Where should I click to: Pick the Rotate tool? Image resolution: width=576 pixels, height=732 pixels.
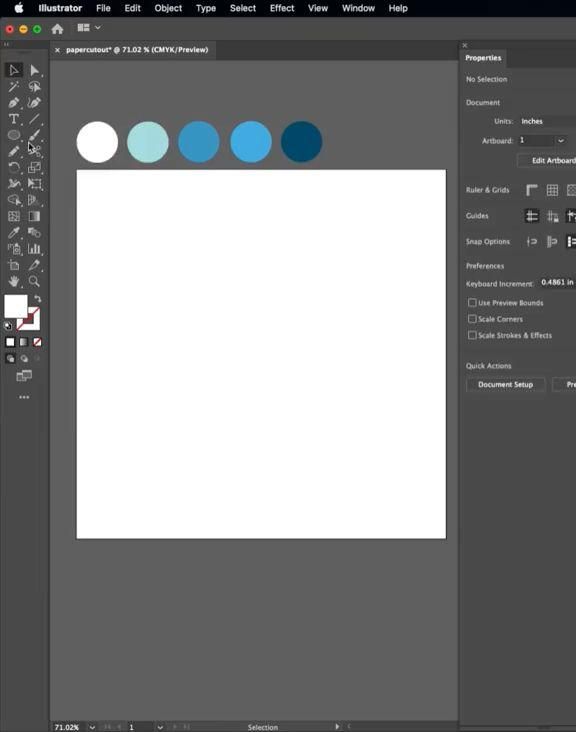click(x=14, y=167)
